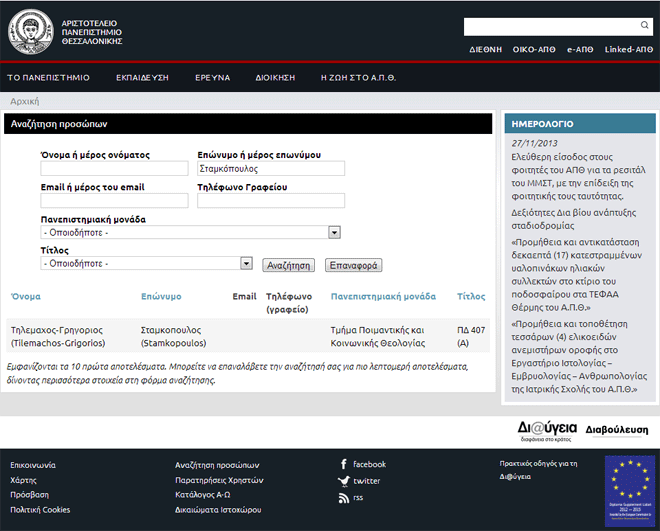Open the ΕΚΠΑΙΔΕΥΣΗ menu
Image resolution: width=660 pixels, height=531 pixels.
(x=142, y=77)
